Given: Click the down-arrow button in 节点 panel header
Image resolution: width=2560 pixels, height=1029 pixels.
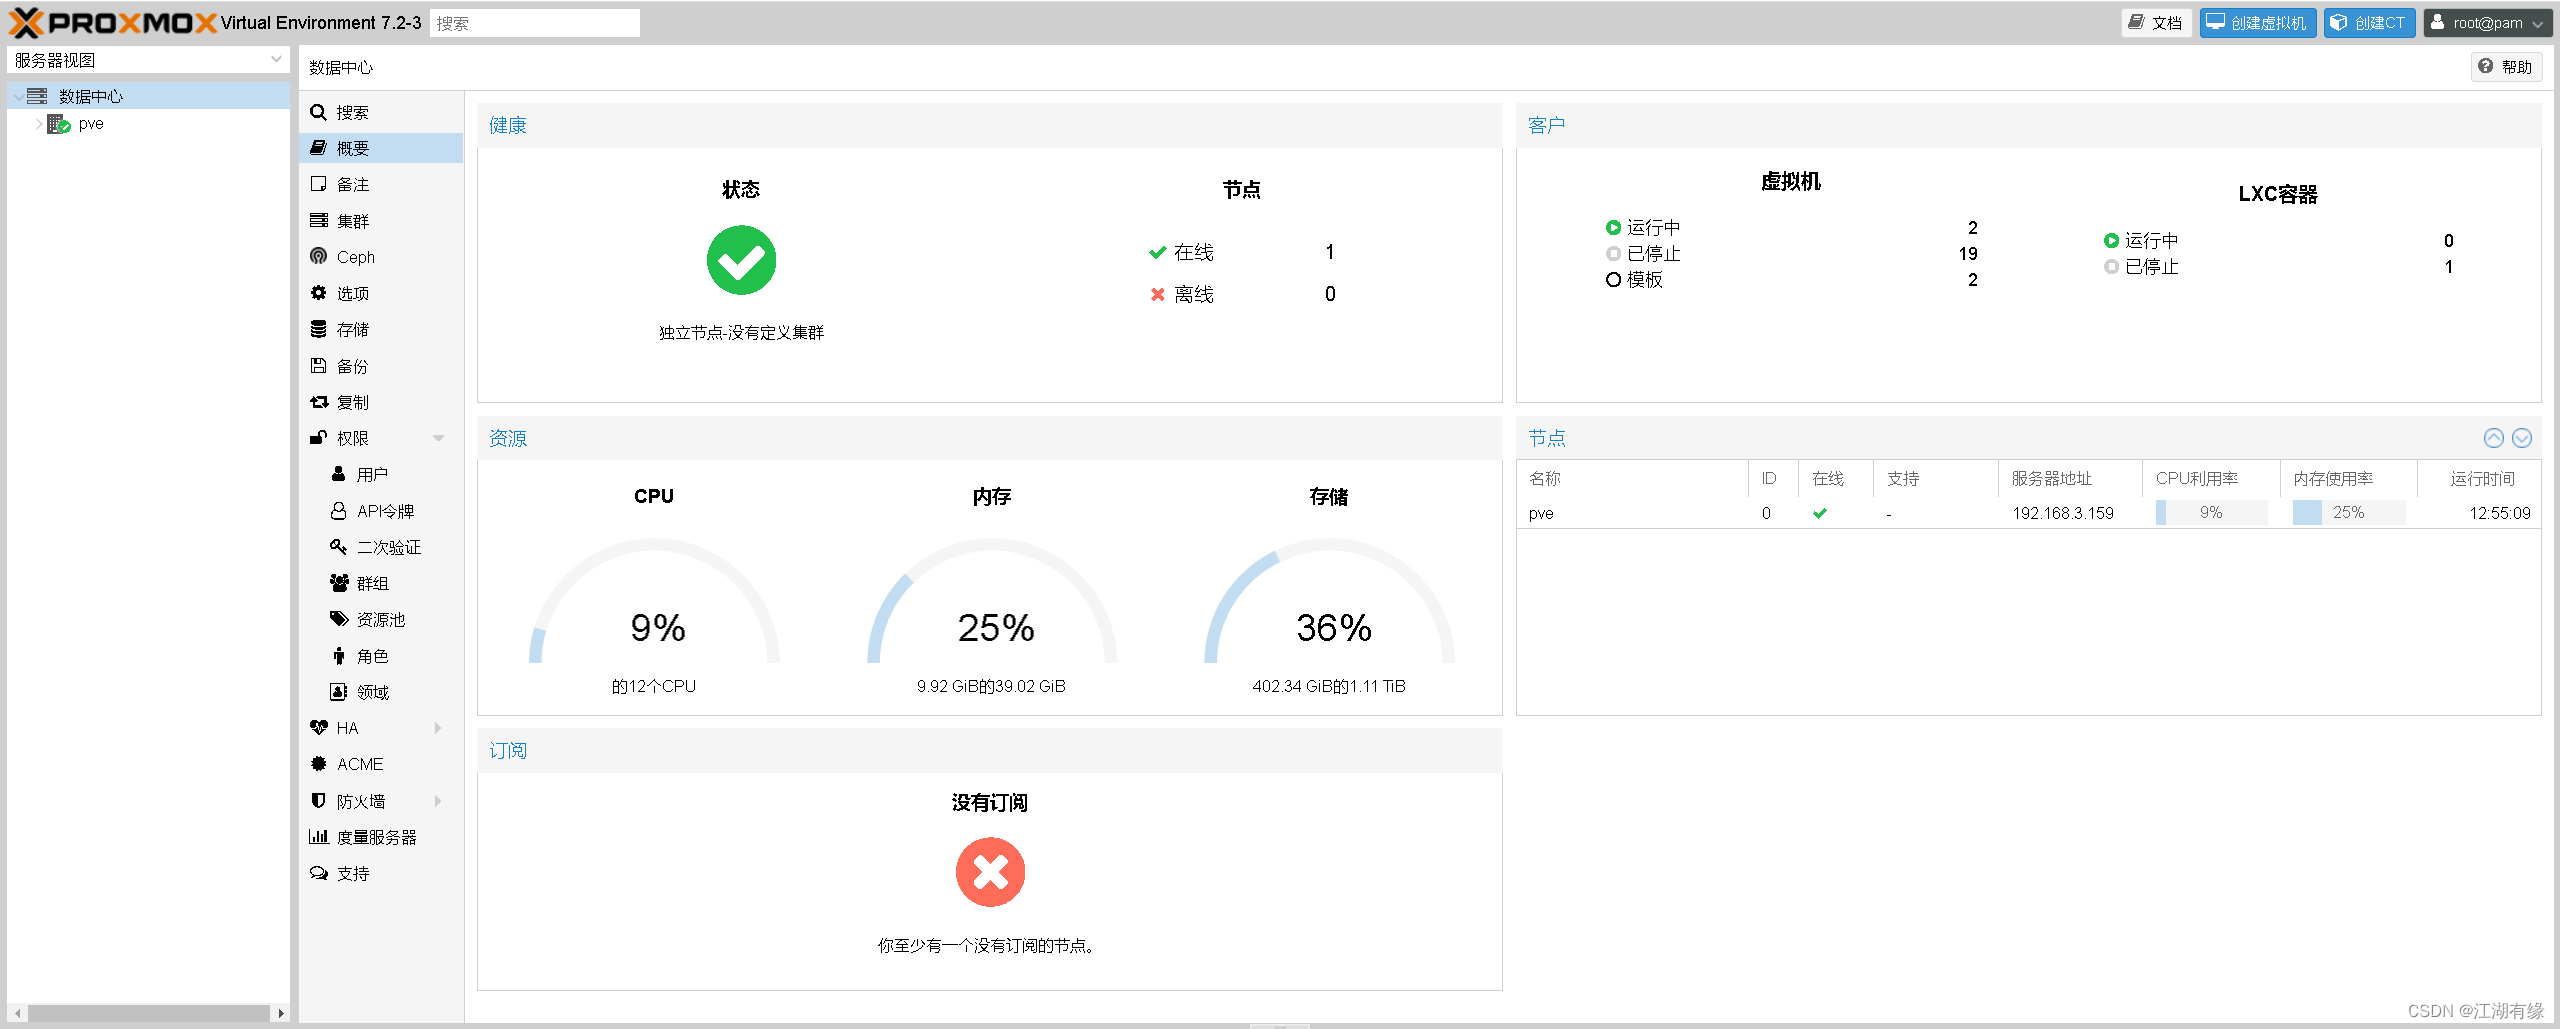Looking at the screenshot, I should pyautogui.click(x=2522, y=438).
